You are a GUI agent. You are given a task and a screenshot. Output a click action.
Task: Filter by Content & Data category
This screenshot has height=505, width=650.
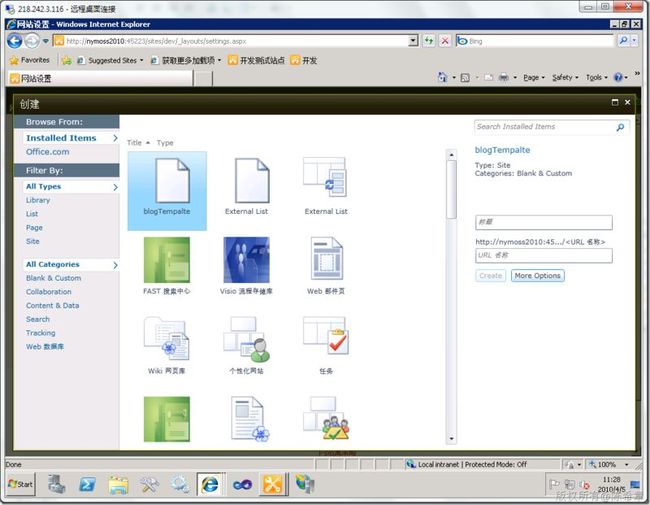(52, 306)
